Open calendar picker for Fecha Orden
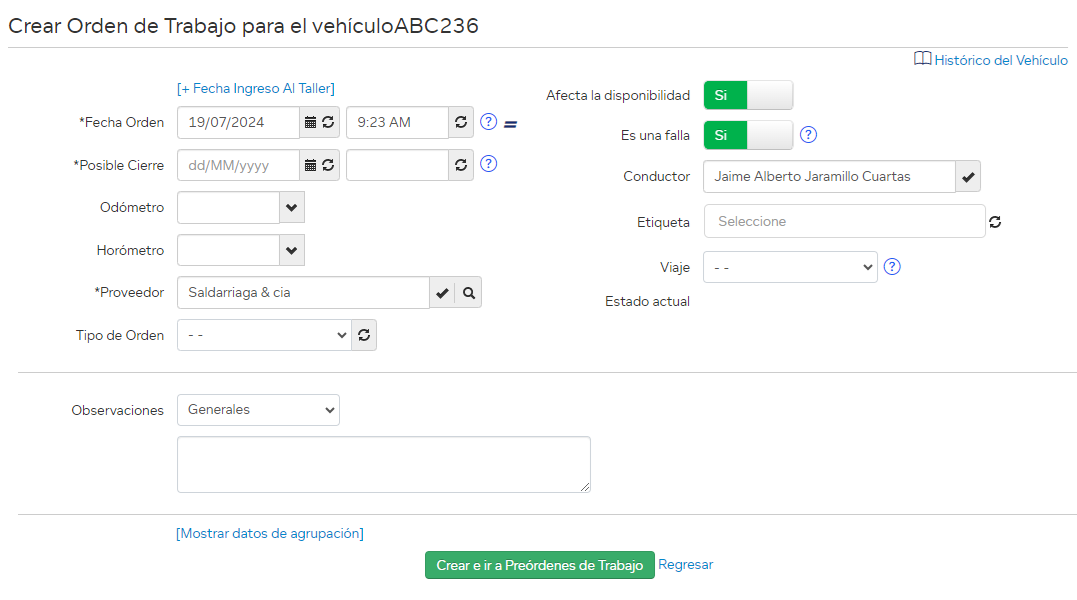 (310, 122)
